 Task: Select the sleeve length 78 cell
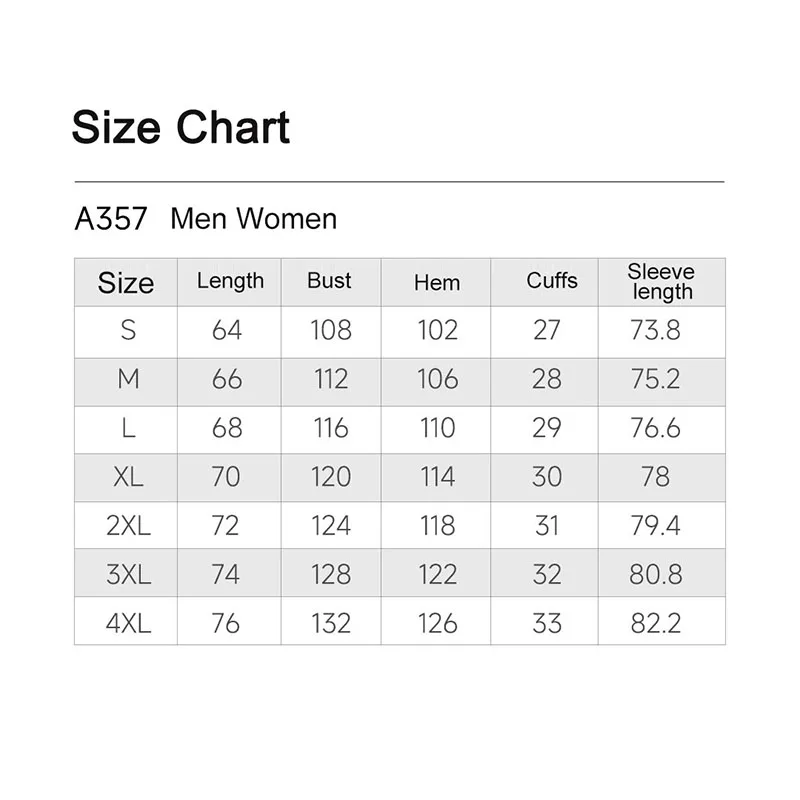(x=655, y=477)
